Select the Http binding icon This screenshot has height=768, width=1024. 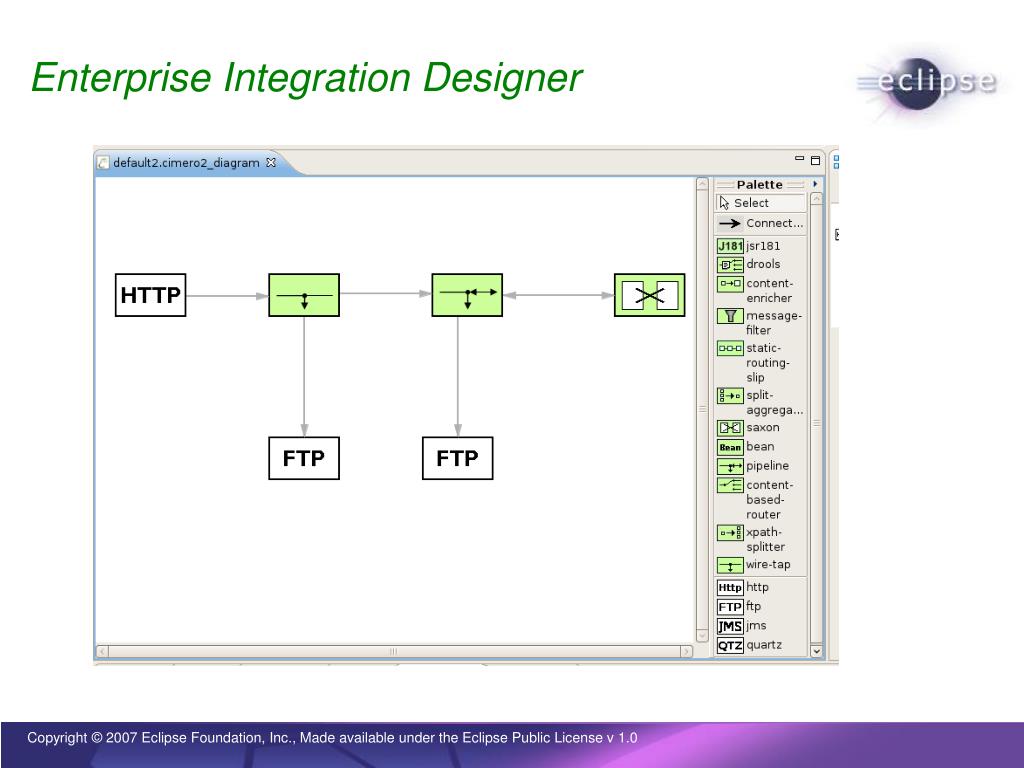(730, 588)
